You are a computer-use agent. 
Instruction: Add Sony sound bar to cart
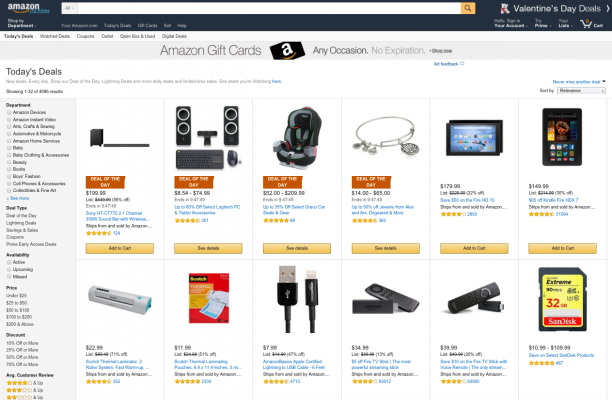(120, 248)
